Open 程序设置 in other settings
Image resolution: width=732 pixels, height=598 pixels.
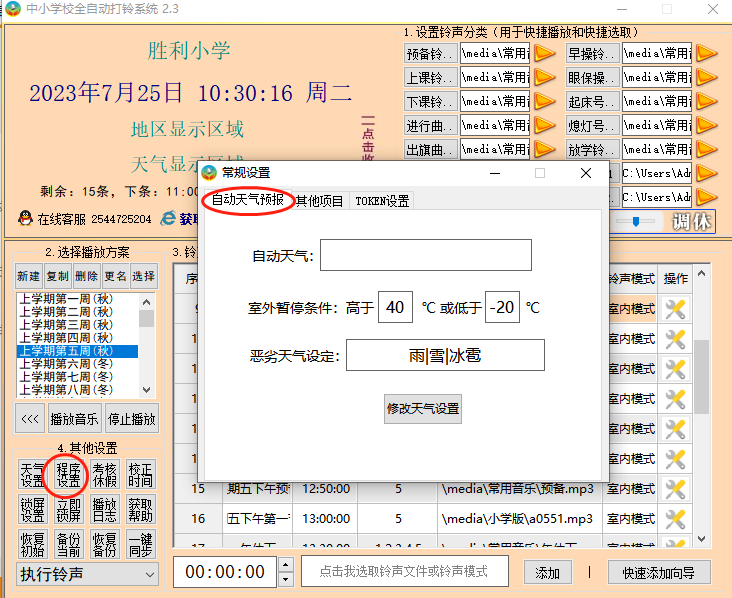pyautogui.click(x=69, y=476)
